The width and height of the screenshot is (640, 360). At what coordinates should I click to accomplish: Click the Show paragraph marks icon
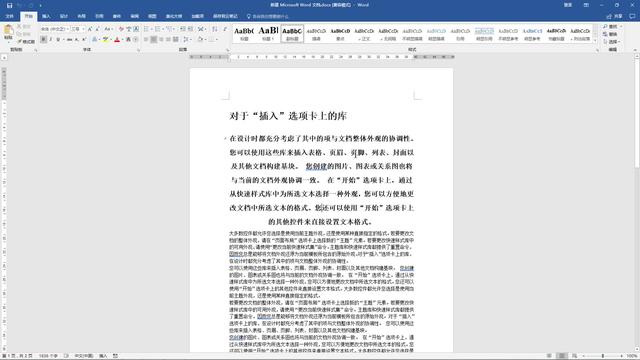225,29
